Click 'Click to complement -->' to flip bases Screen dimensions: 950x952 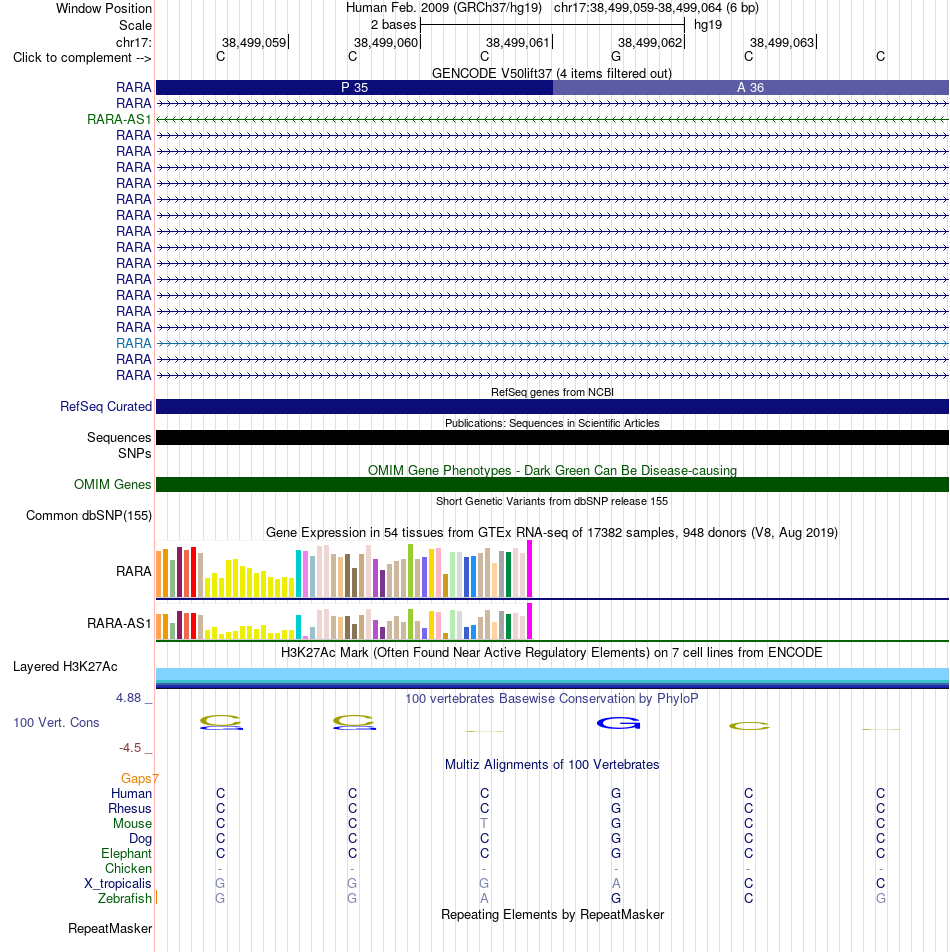tap(82, 58)
